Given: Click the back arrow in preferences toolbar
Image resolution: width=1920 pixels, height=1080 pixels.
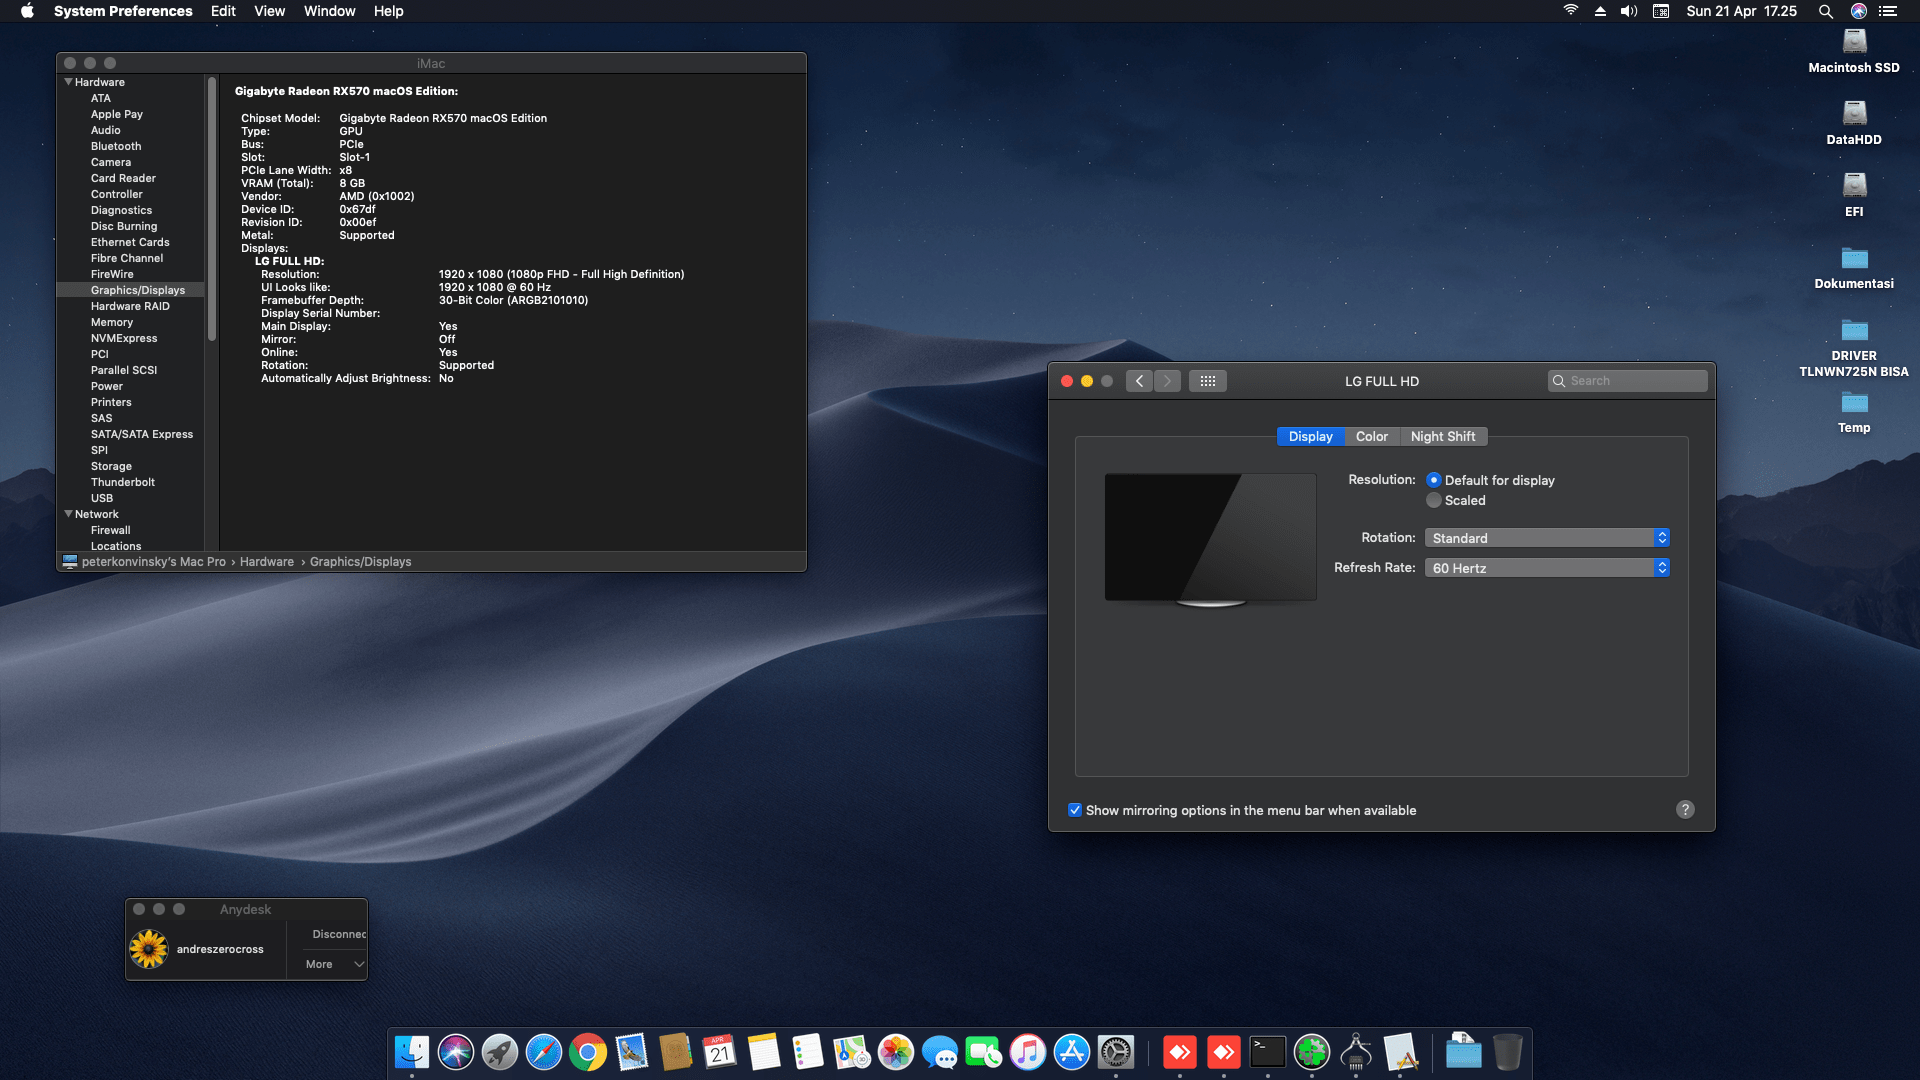Looking at the screenshot, I should 1139,381.
